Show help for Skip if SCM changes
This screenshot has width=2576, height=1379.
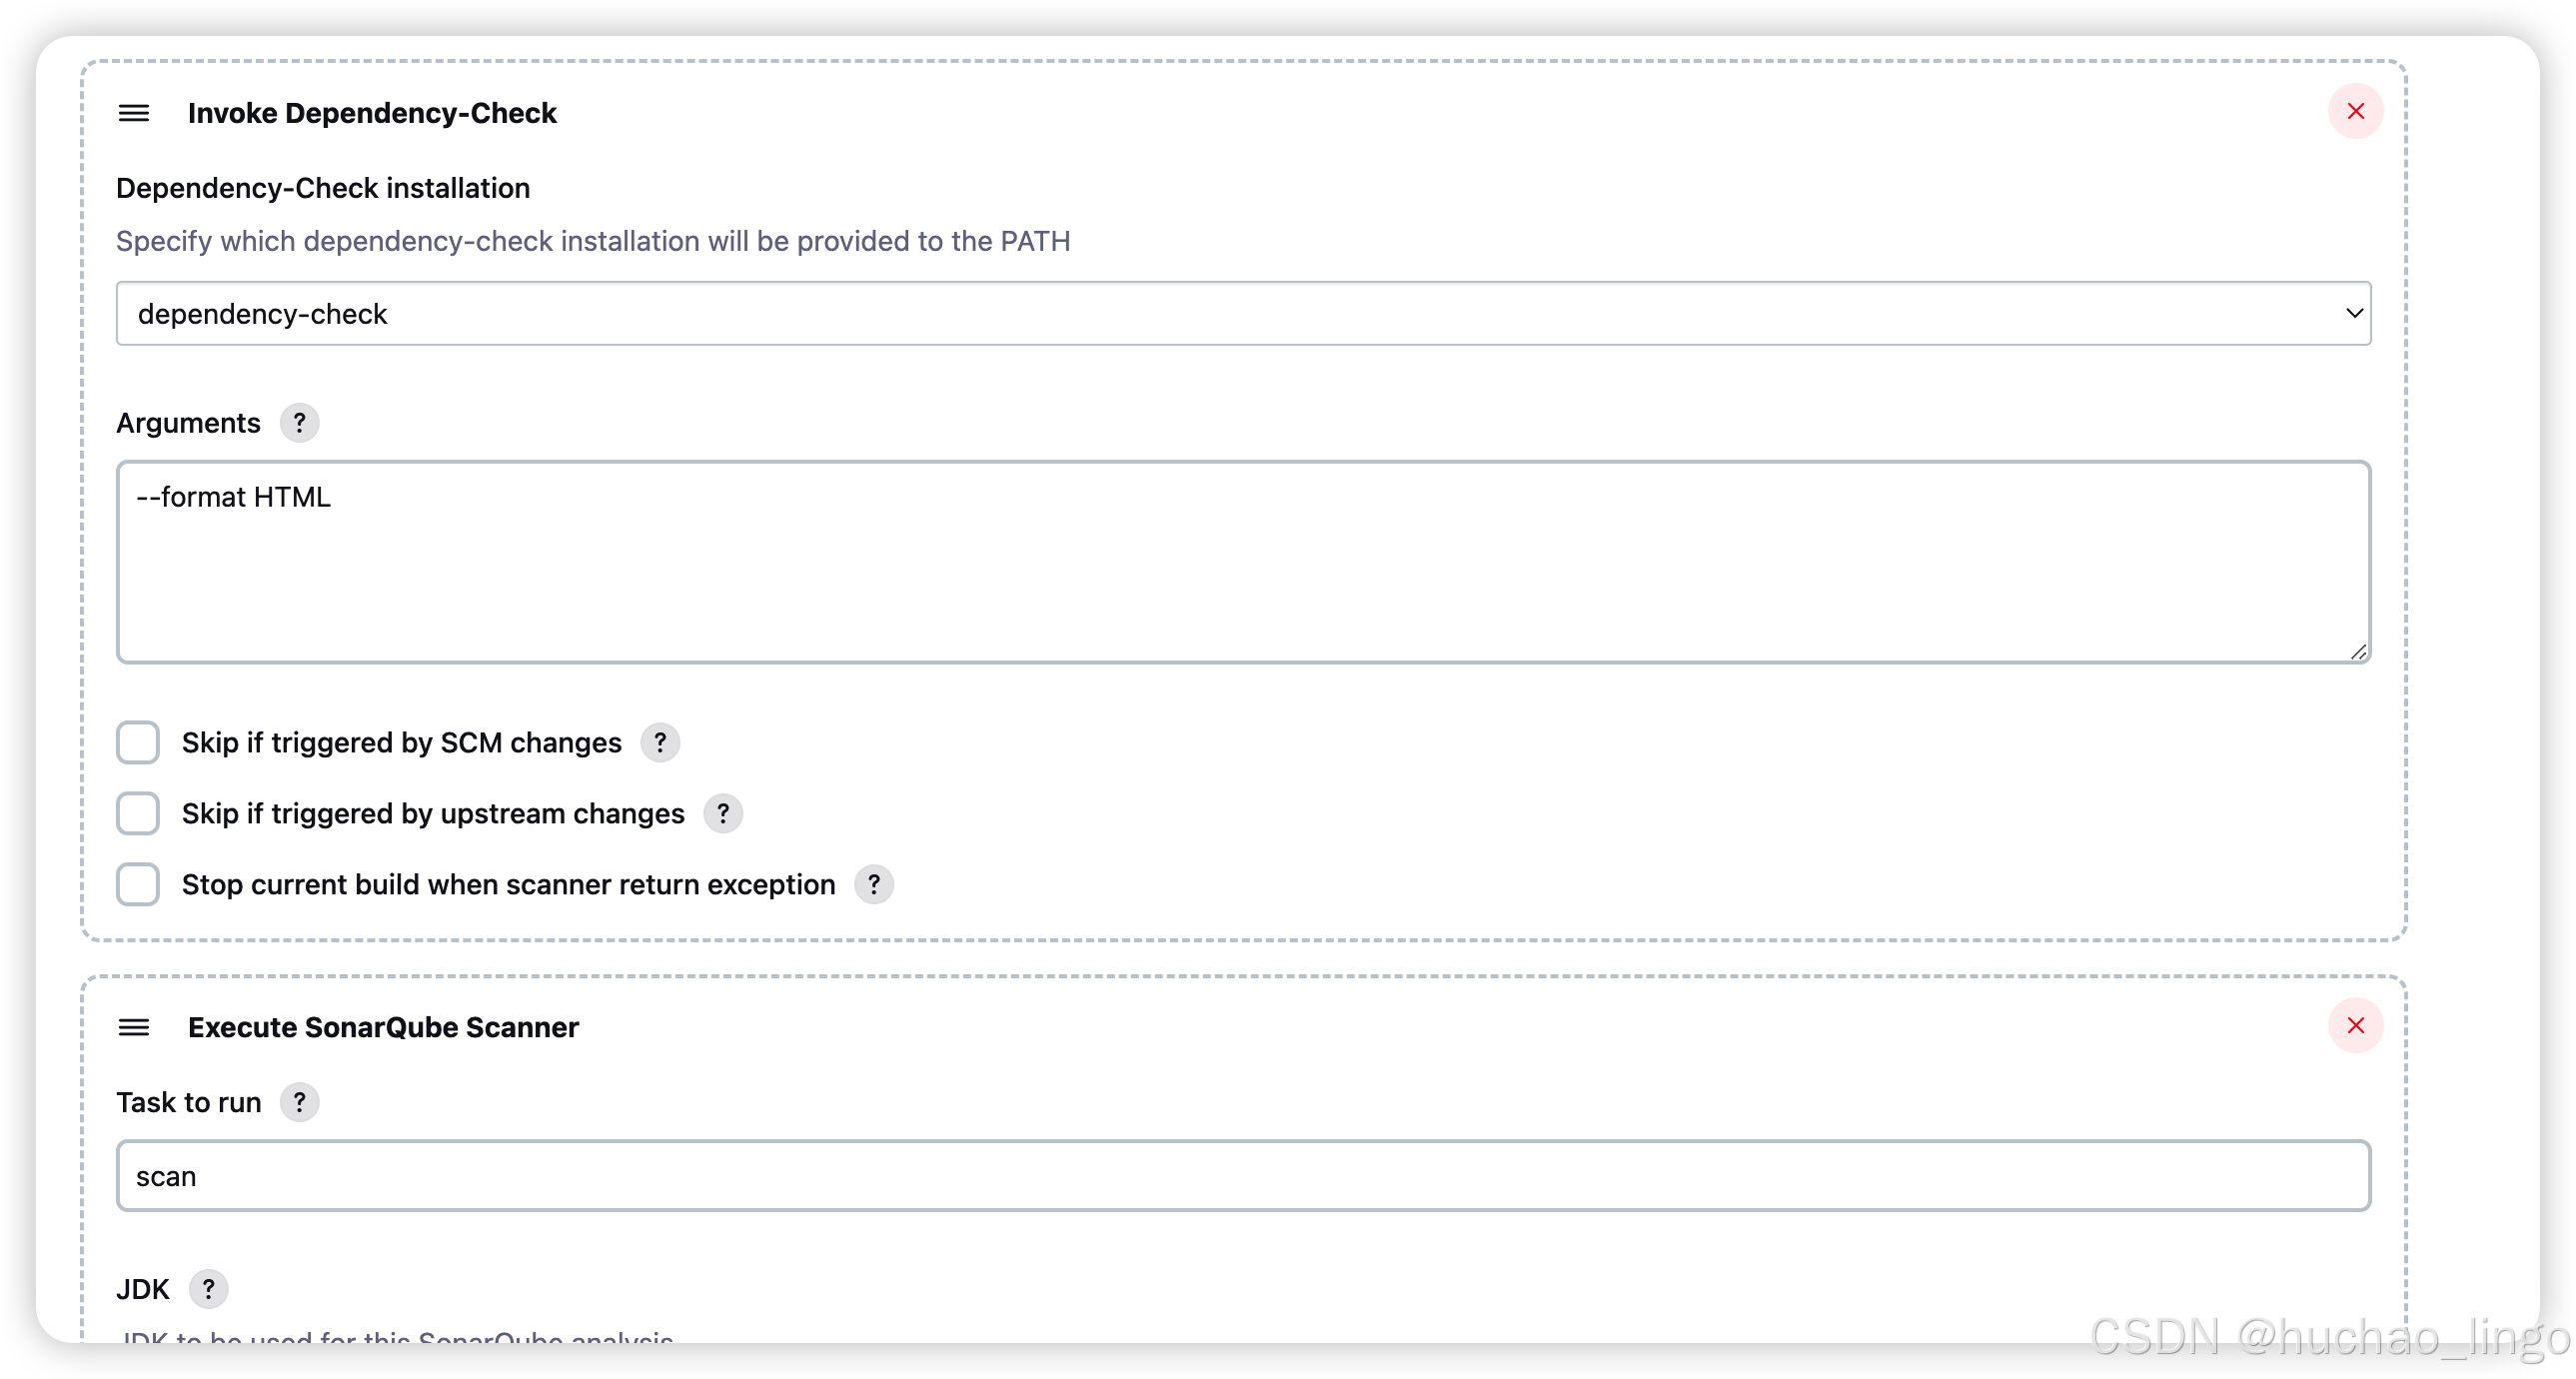[x=660, y=742]
